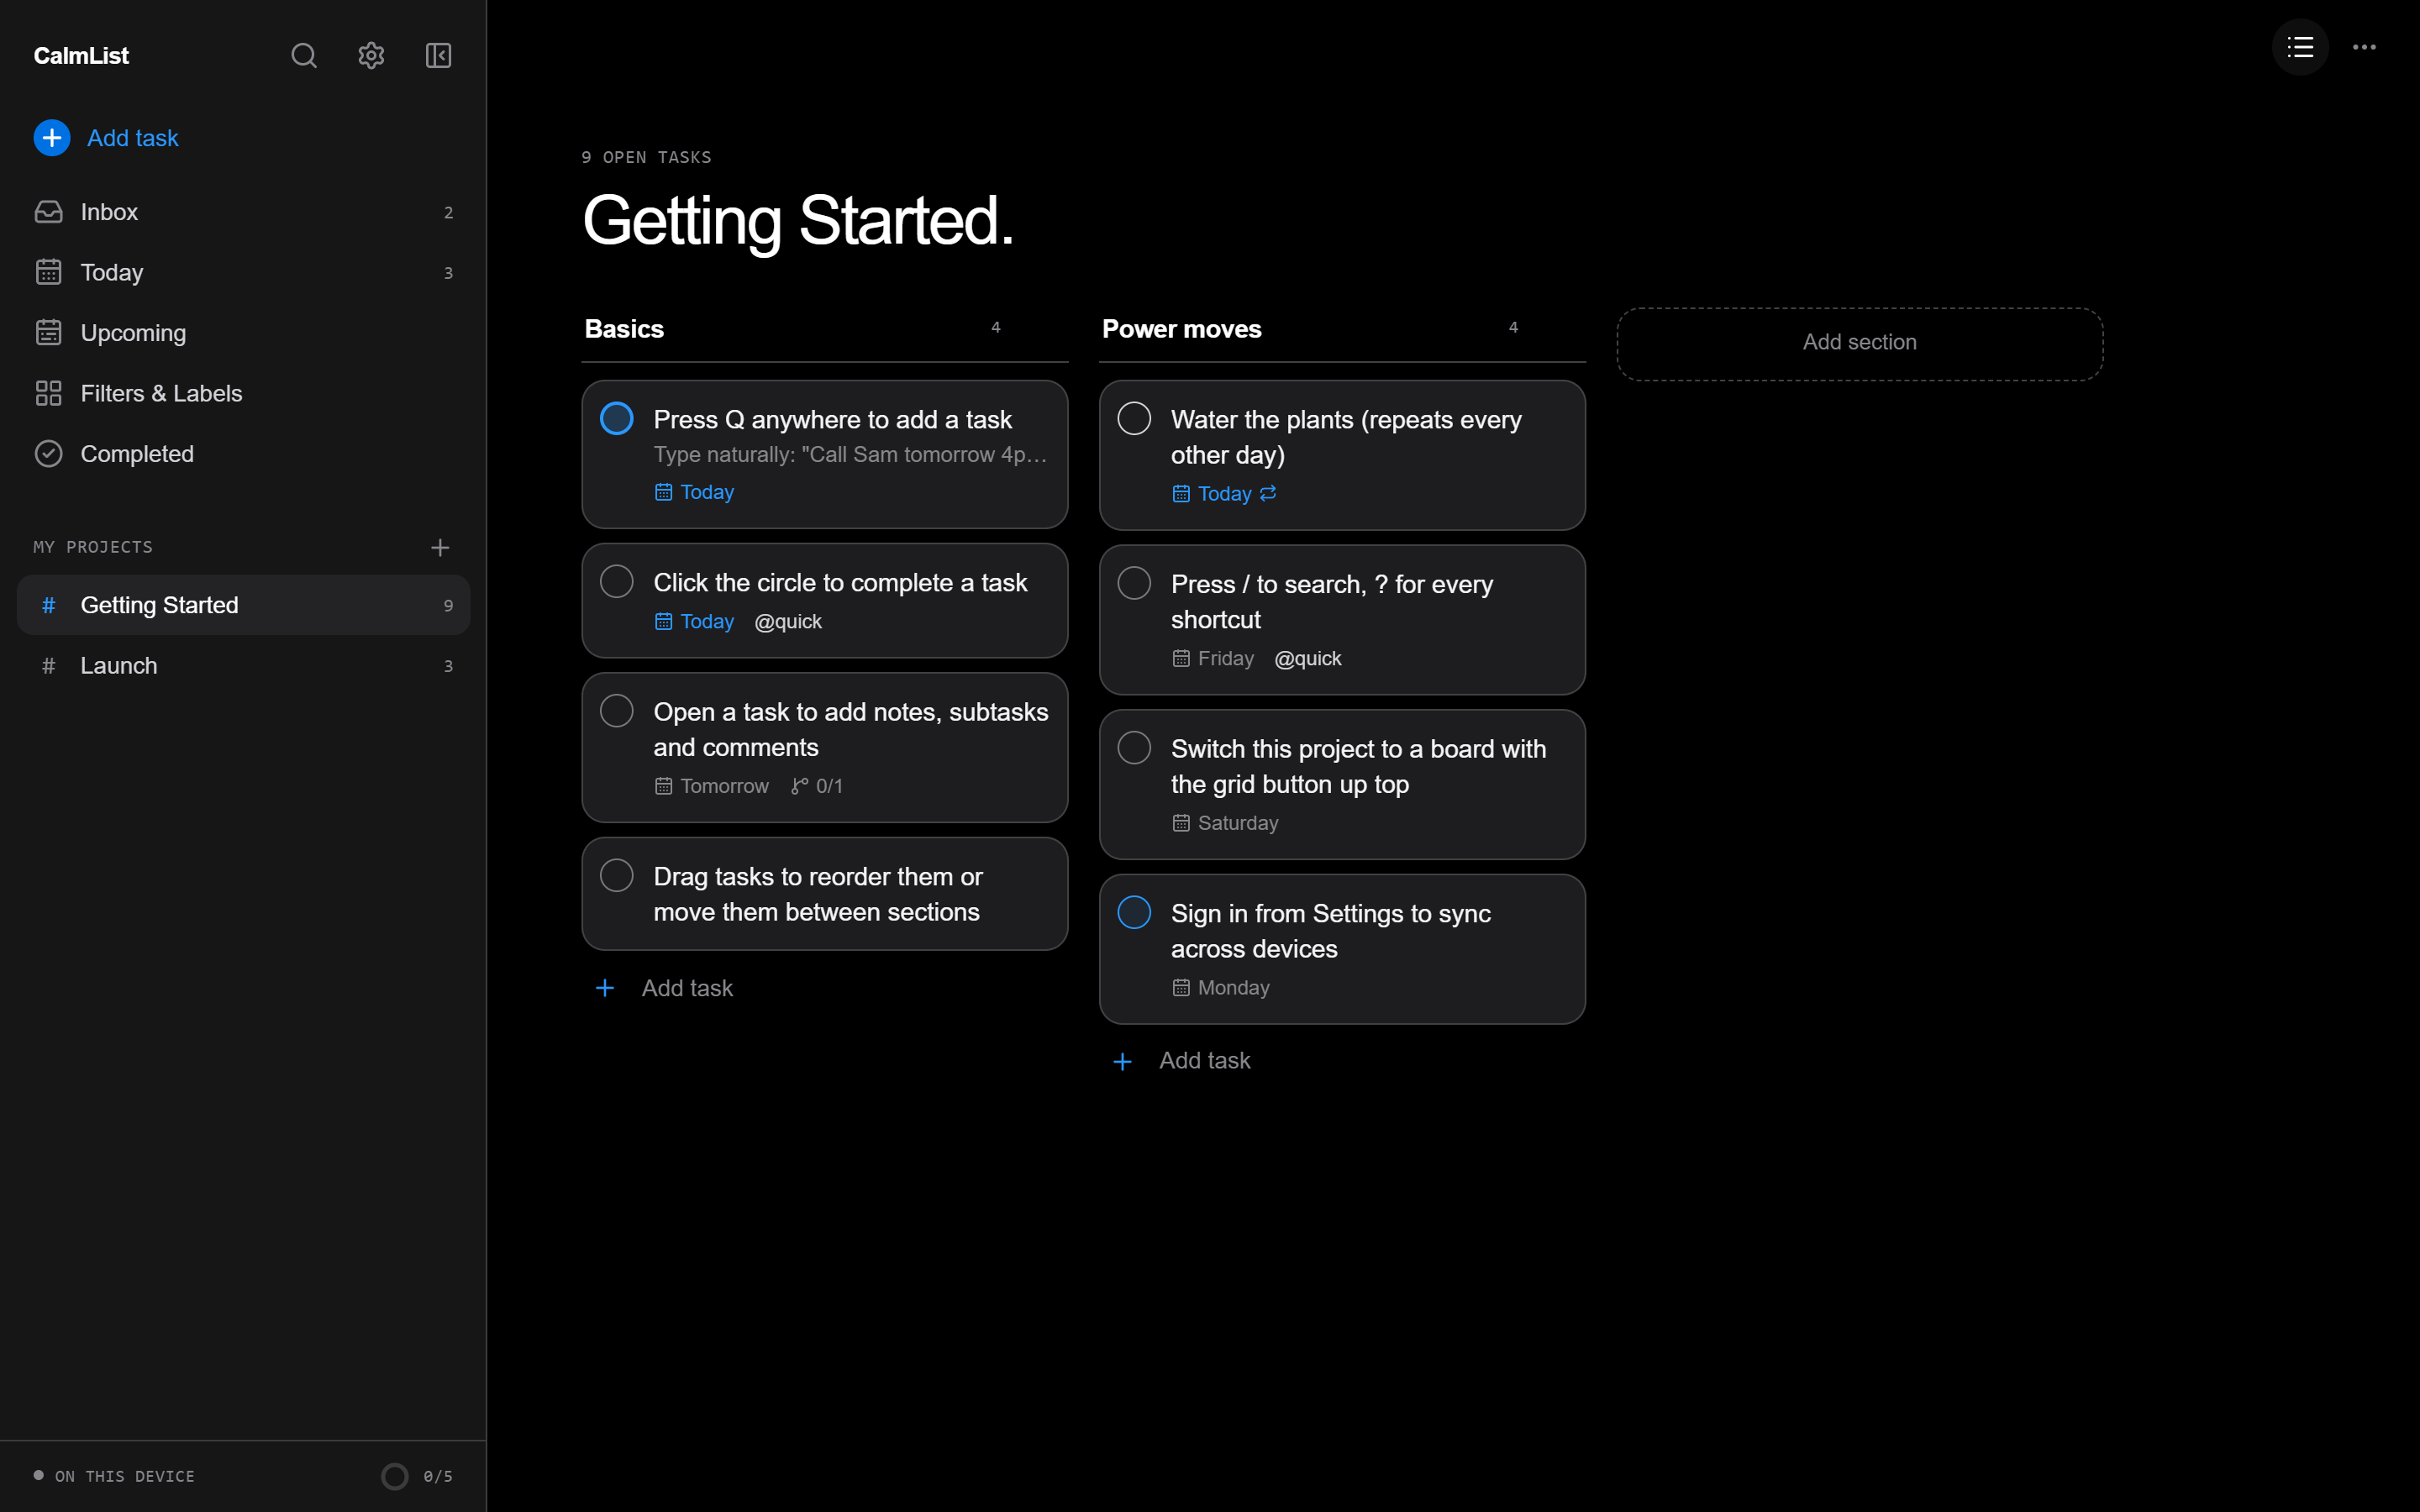
Task: Open the settings gear icon
Action: [x=371, y=55]
